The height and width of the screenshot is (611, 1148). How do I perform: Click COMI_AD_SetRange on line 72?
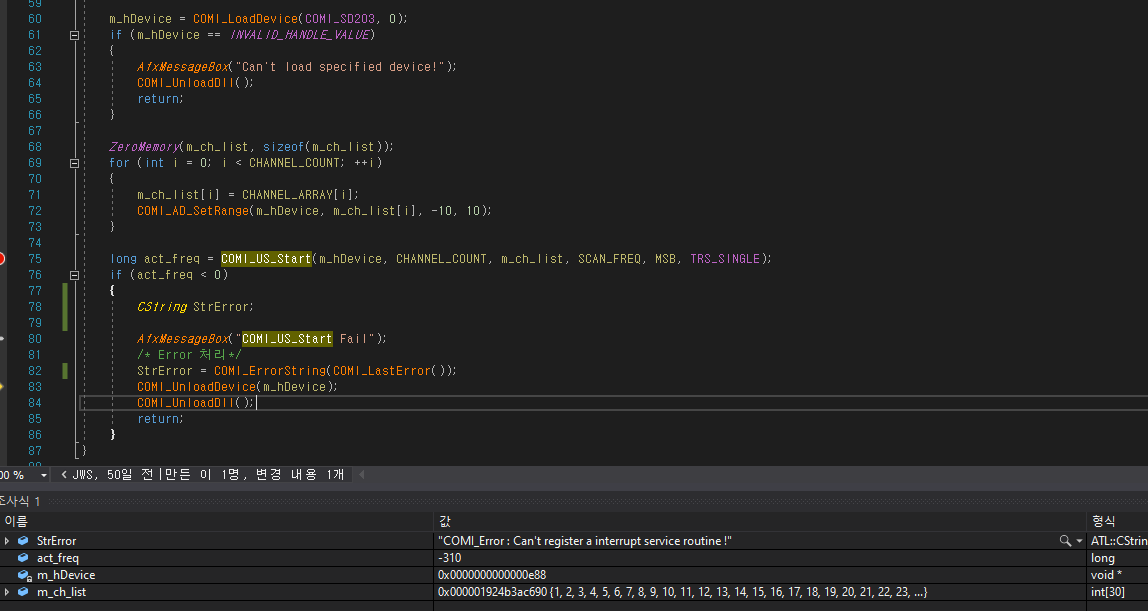coord(193,211)
